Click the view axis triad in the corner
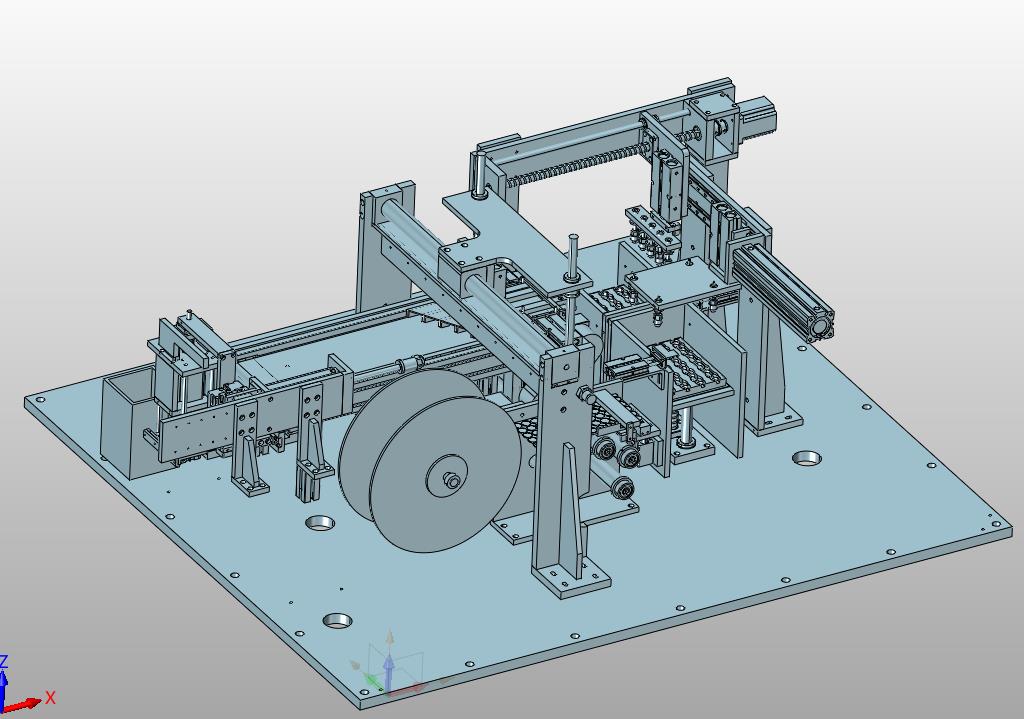This screenshot has height=719, width=1024. point(18,692)
